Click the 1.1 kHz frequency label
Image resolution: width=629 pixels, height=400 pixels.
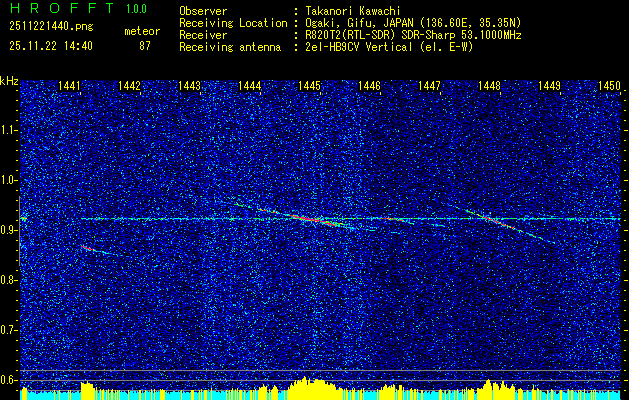tap(8, 130)
